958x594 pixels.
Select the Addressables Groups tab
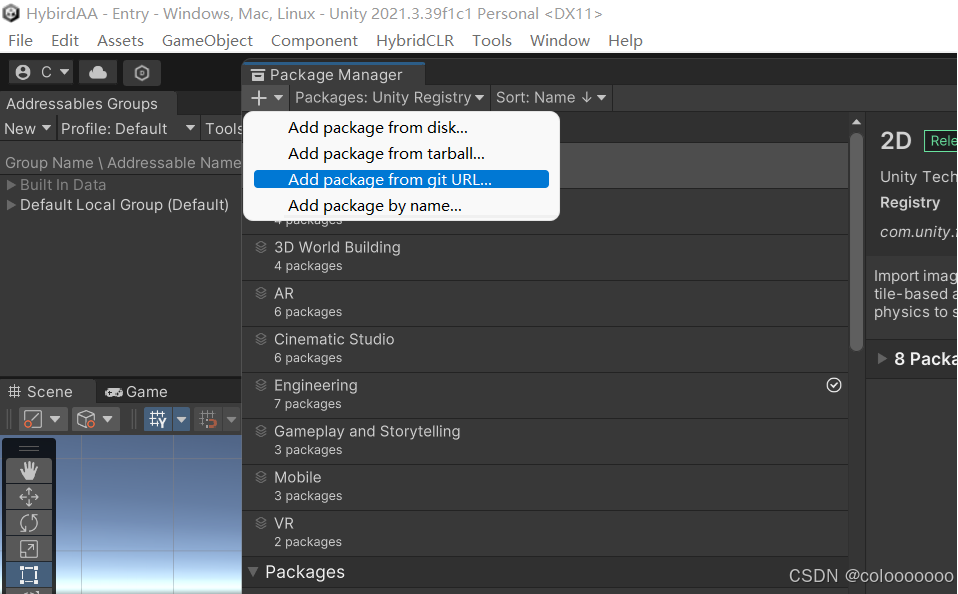89,104
